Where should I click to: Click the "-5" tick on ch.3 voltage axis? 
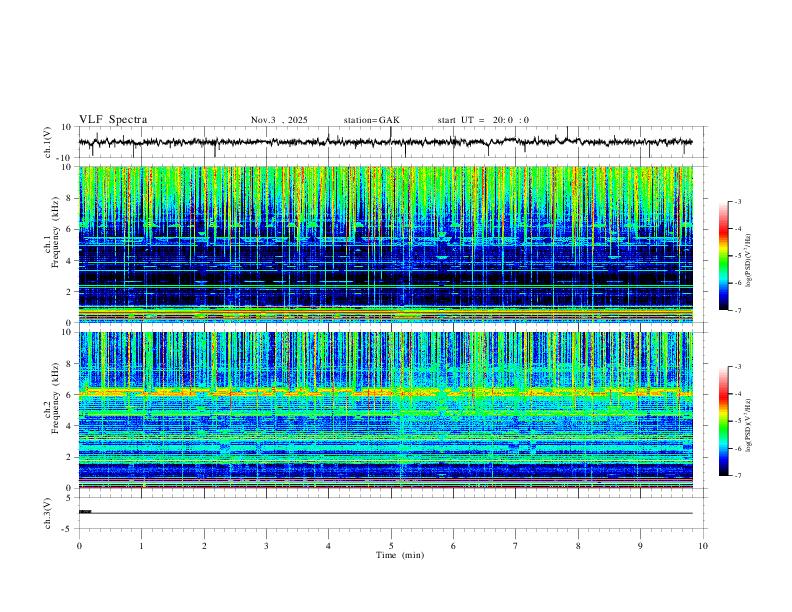click(x=68, y=529)
